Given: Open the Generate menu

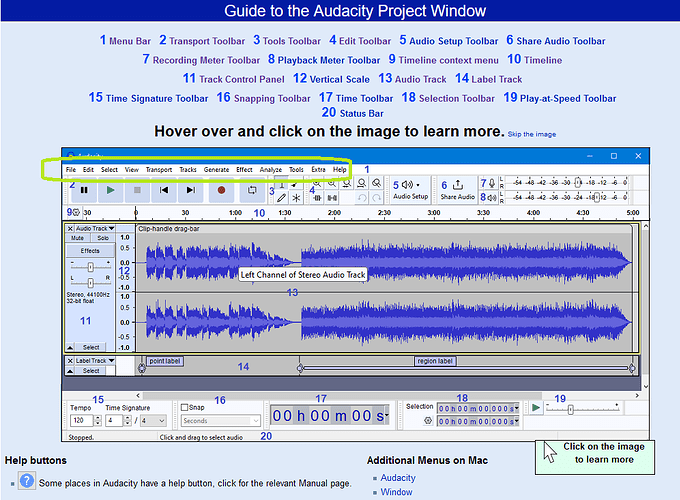Looking at the screenshot, I should (x=216, y=170).
